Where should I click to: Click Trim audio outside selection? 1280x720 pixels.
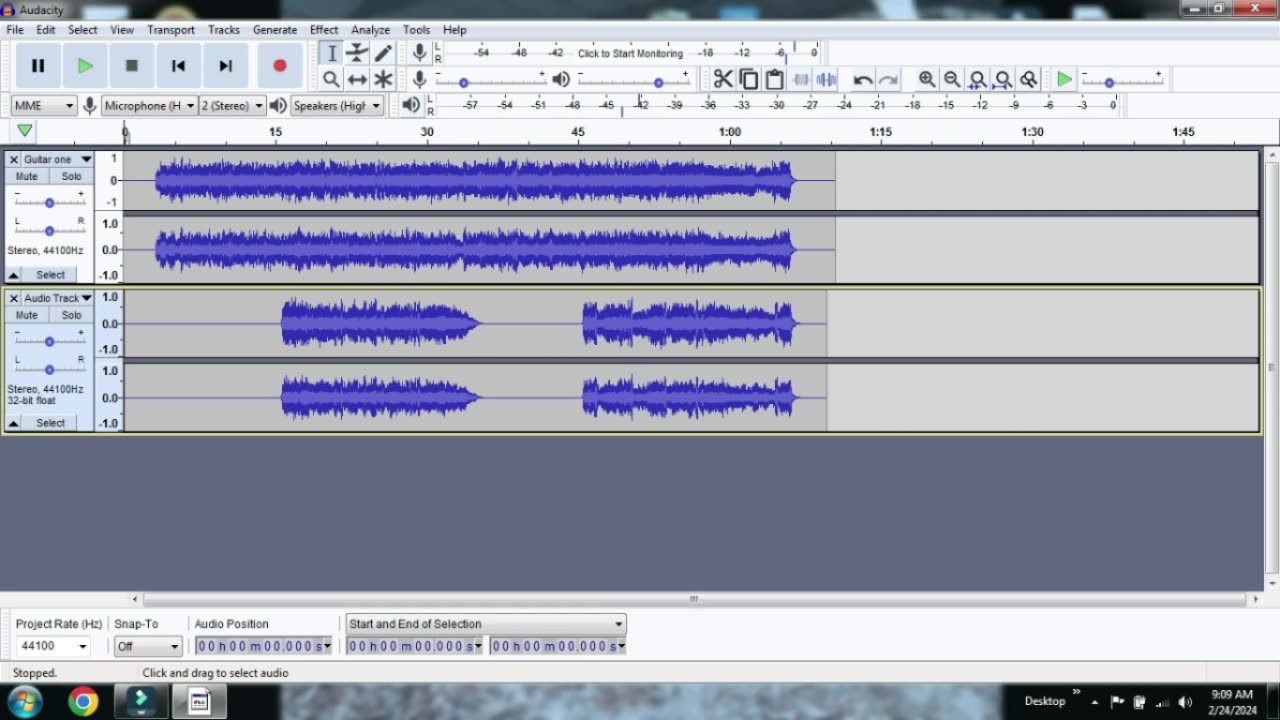coord(801,79)
